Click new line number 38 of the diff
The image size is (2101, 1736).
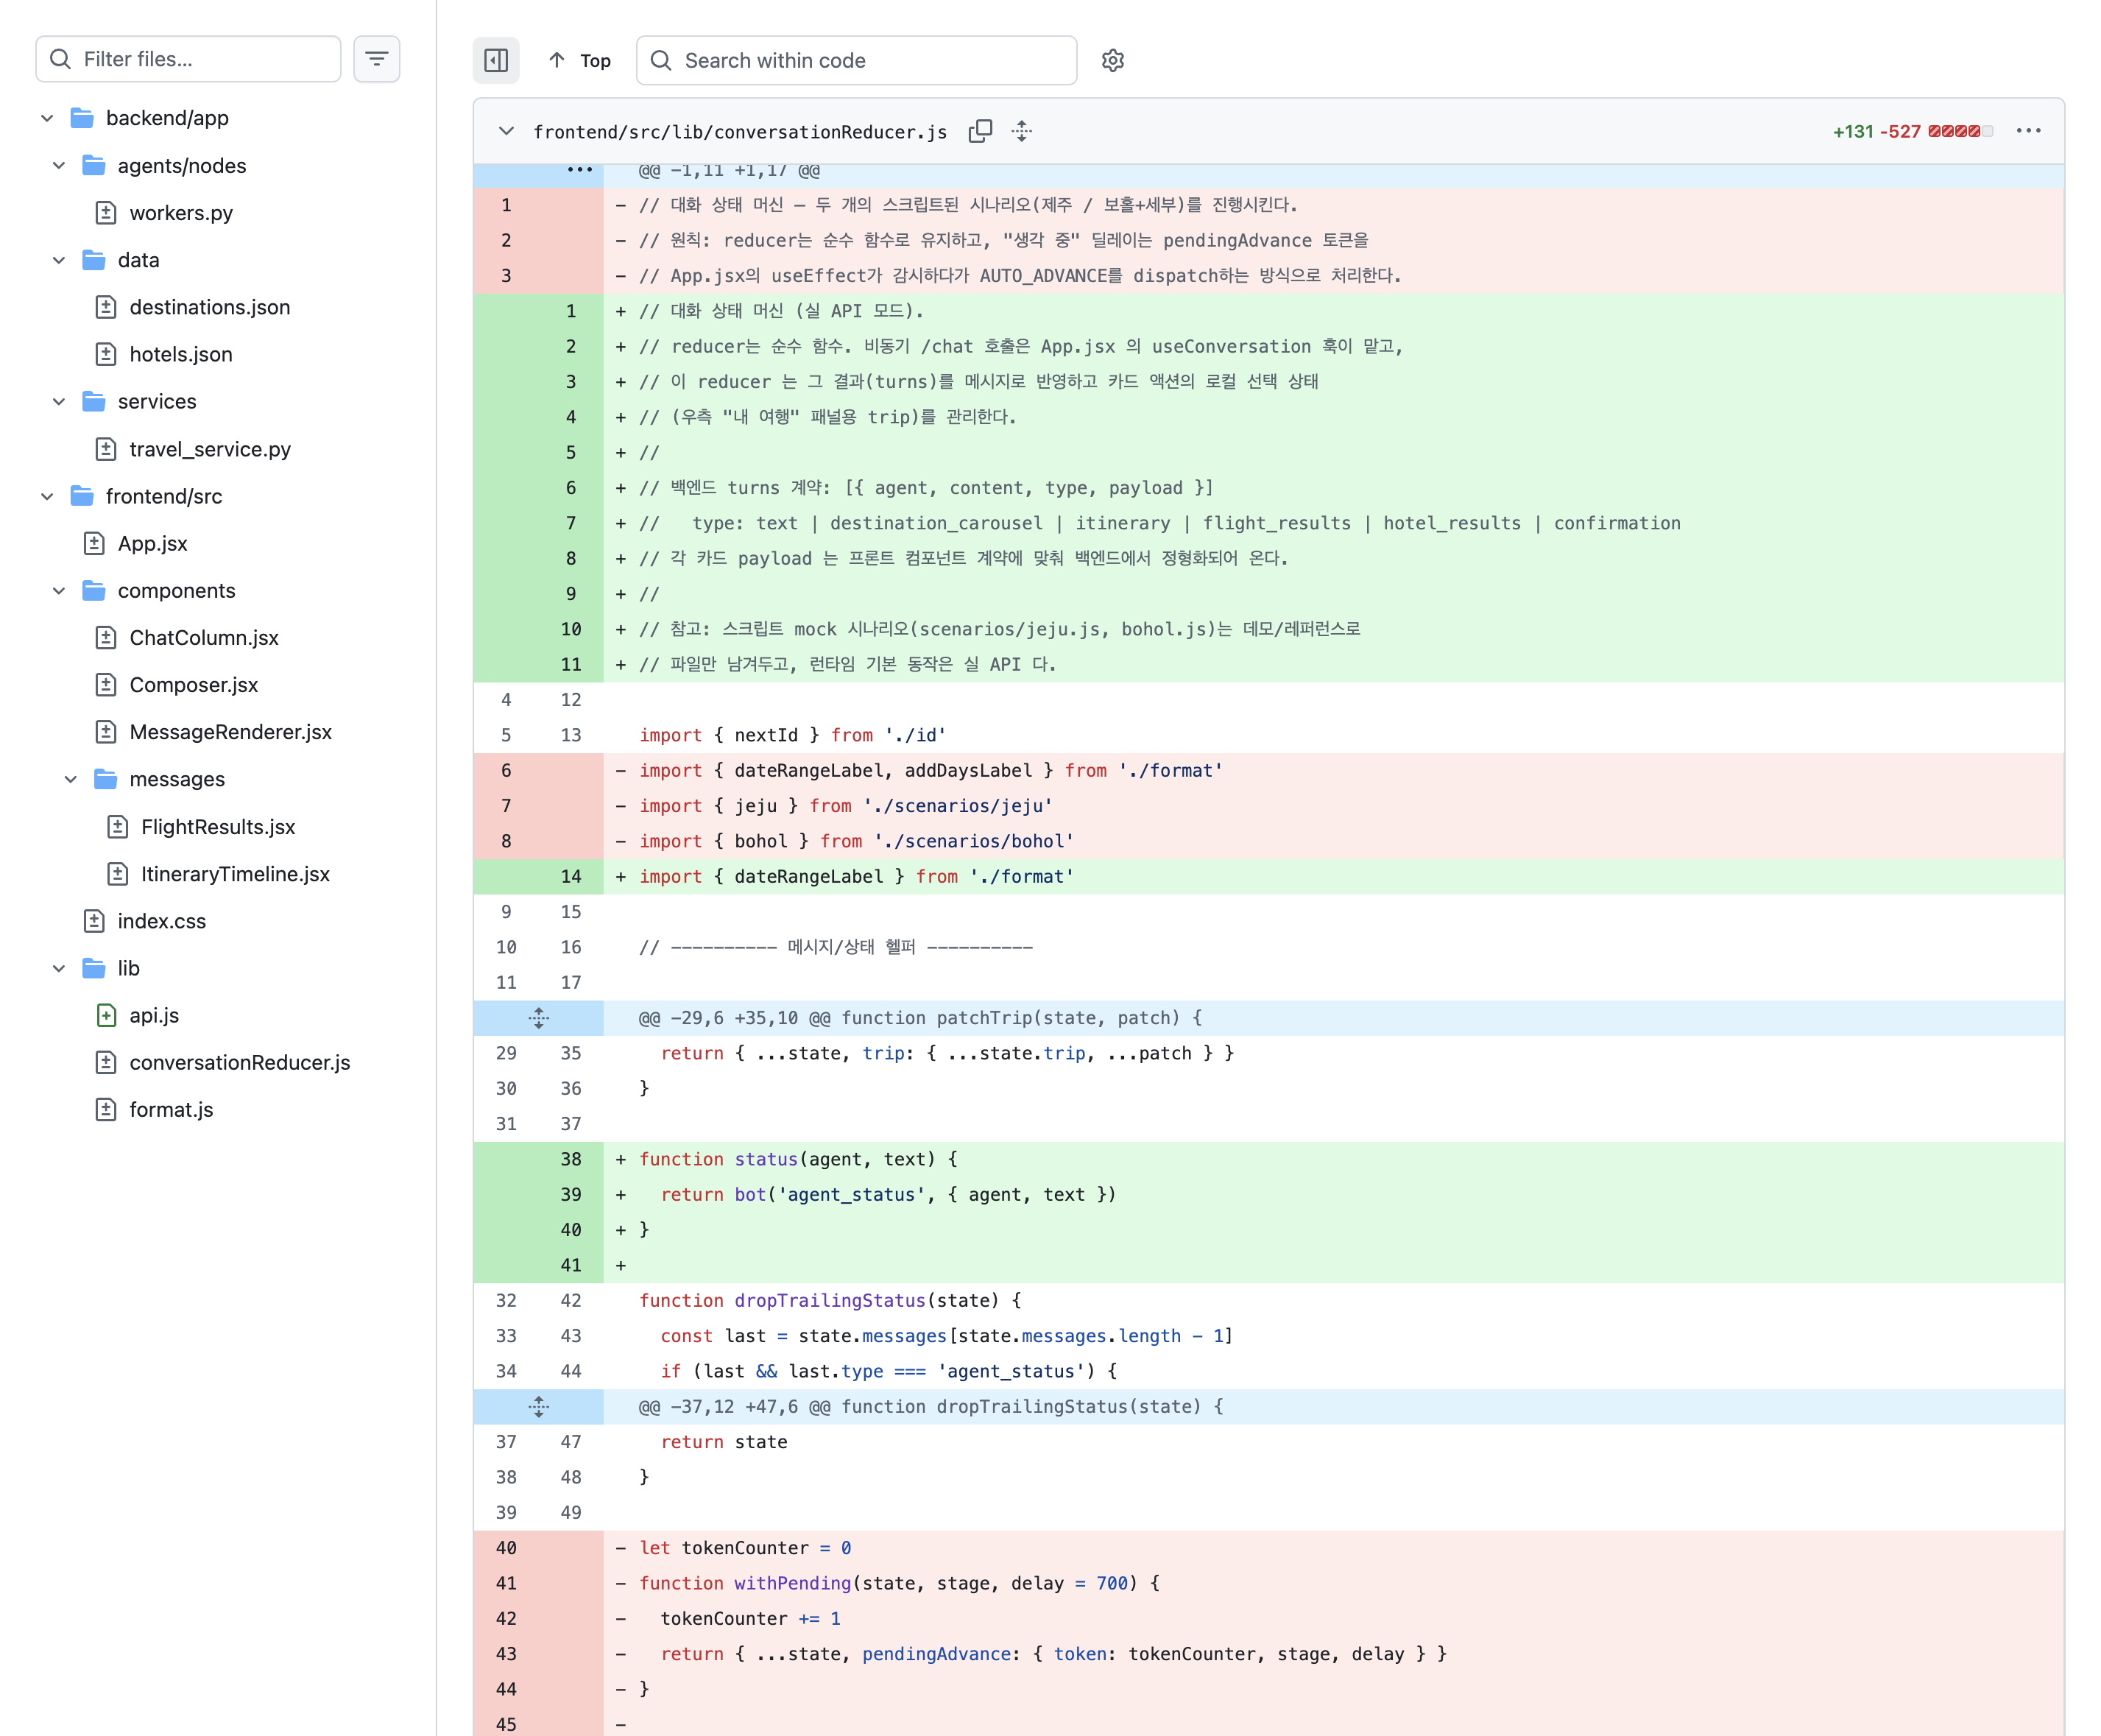click(x=570, y=1159)
